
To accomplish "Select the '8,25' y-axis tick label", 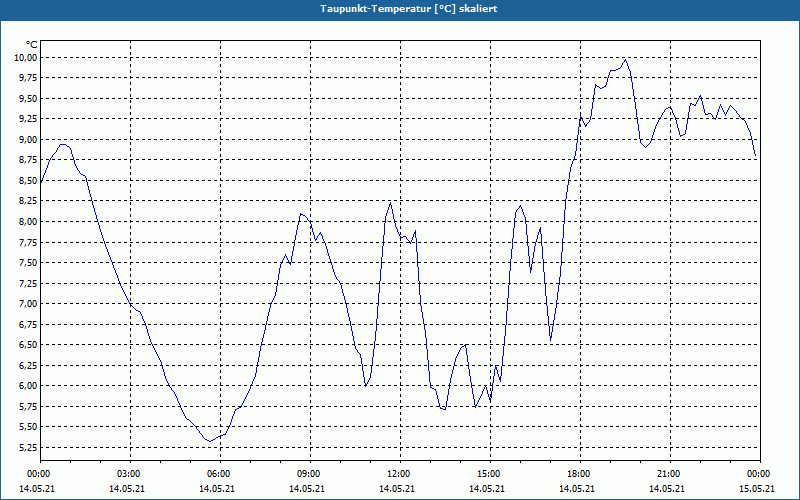I will click(27, 201).
